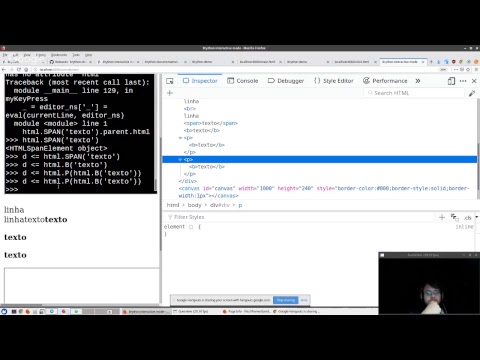Open the Inspector tab
Image resolution: width=480 pixels, height=360 pixels.
(200, 81)
